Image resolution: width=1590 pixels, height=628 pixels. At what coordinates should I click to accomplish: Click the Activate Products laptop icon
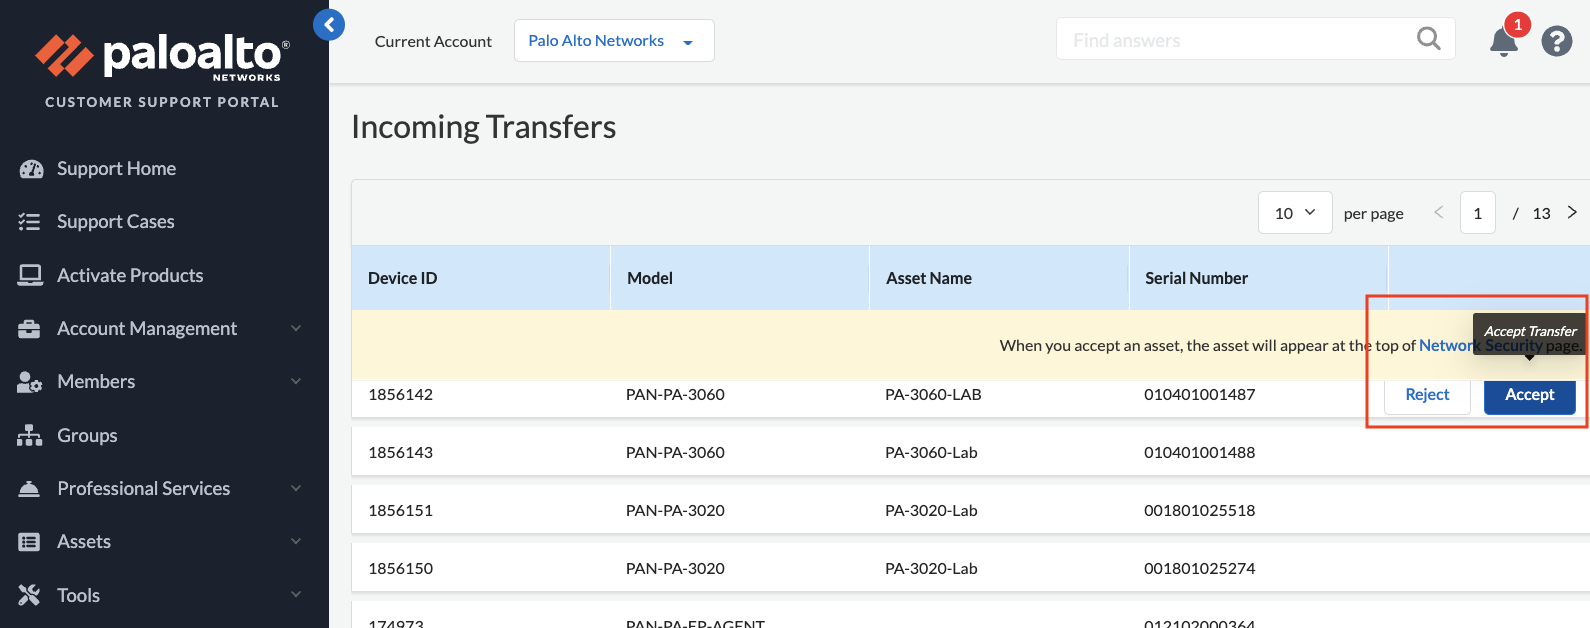point(30,275)
